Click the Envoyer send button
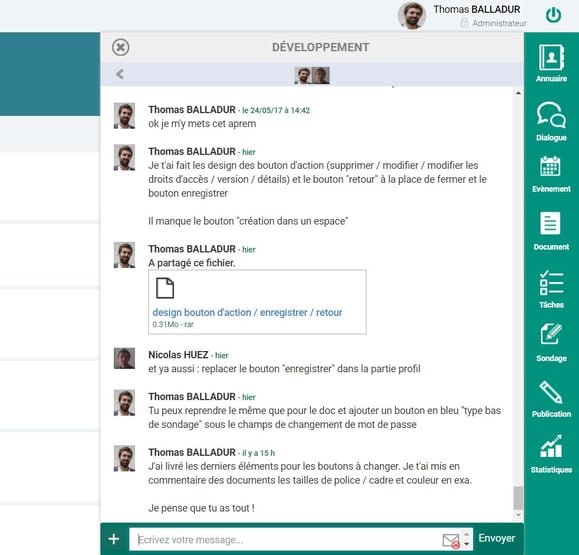 (497, 538)
